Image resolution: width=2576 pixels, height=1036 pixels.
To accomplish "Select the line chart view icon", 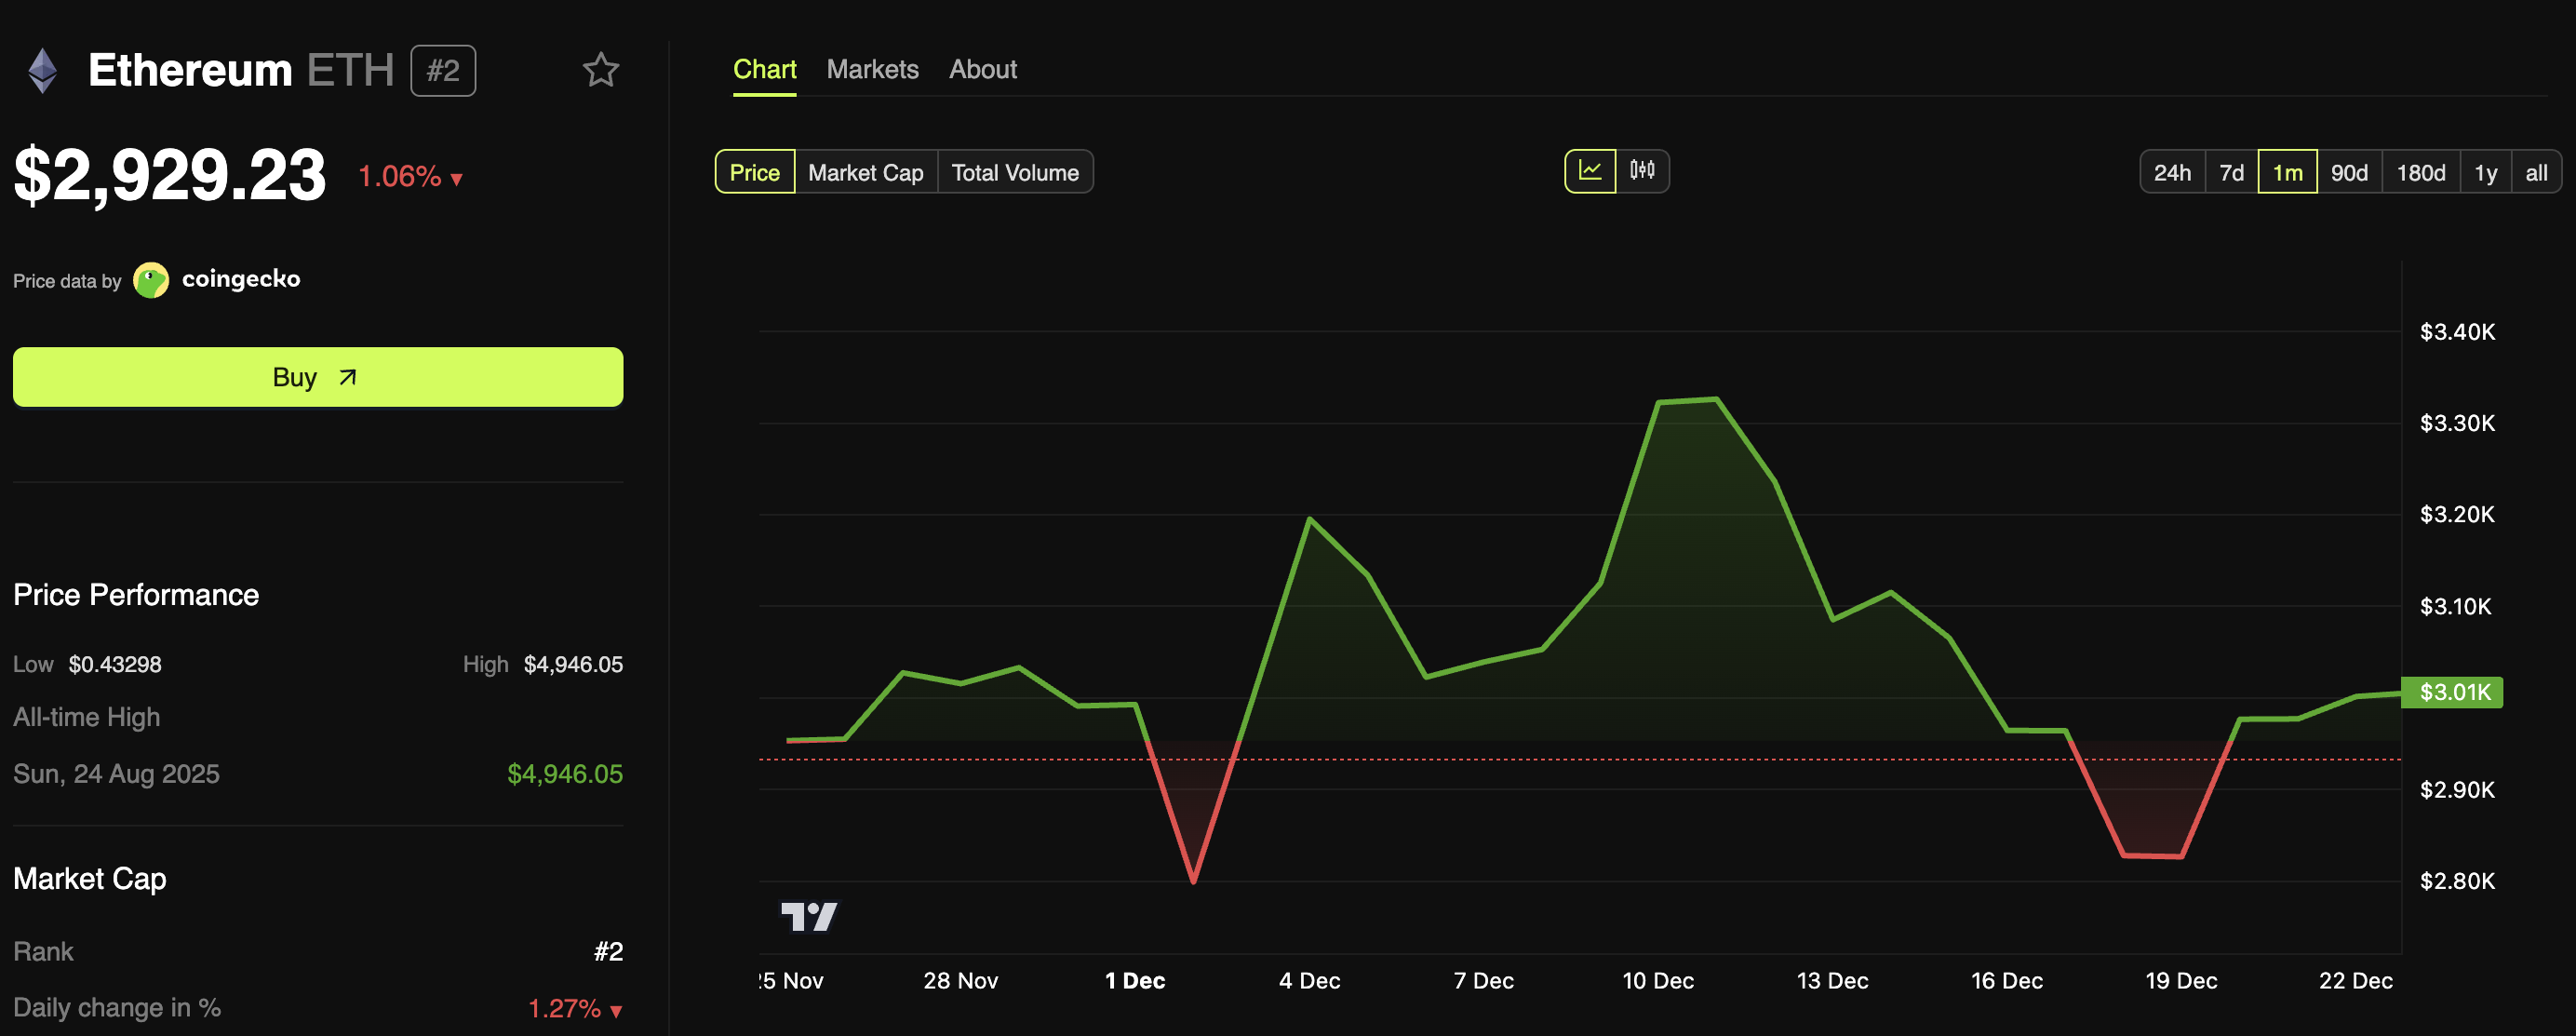I will point(1590,171).
